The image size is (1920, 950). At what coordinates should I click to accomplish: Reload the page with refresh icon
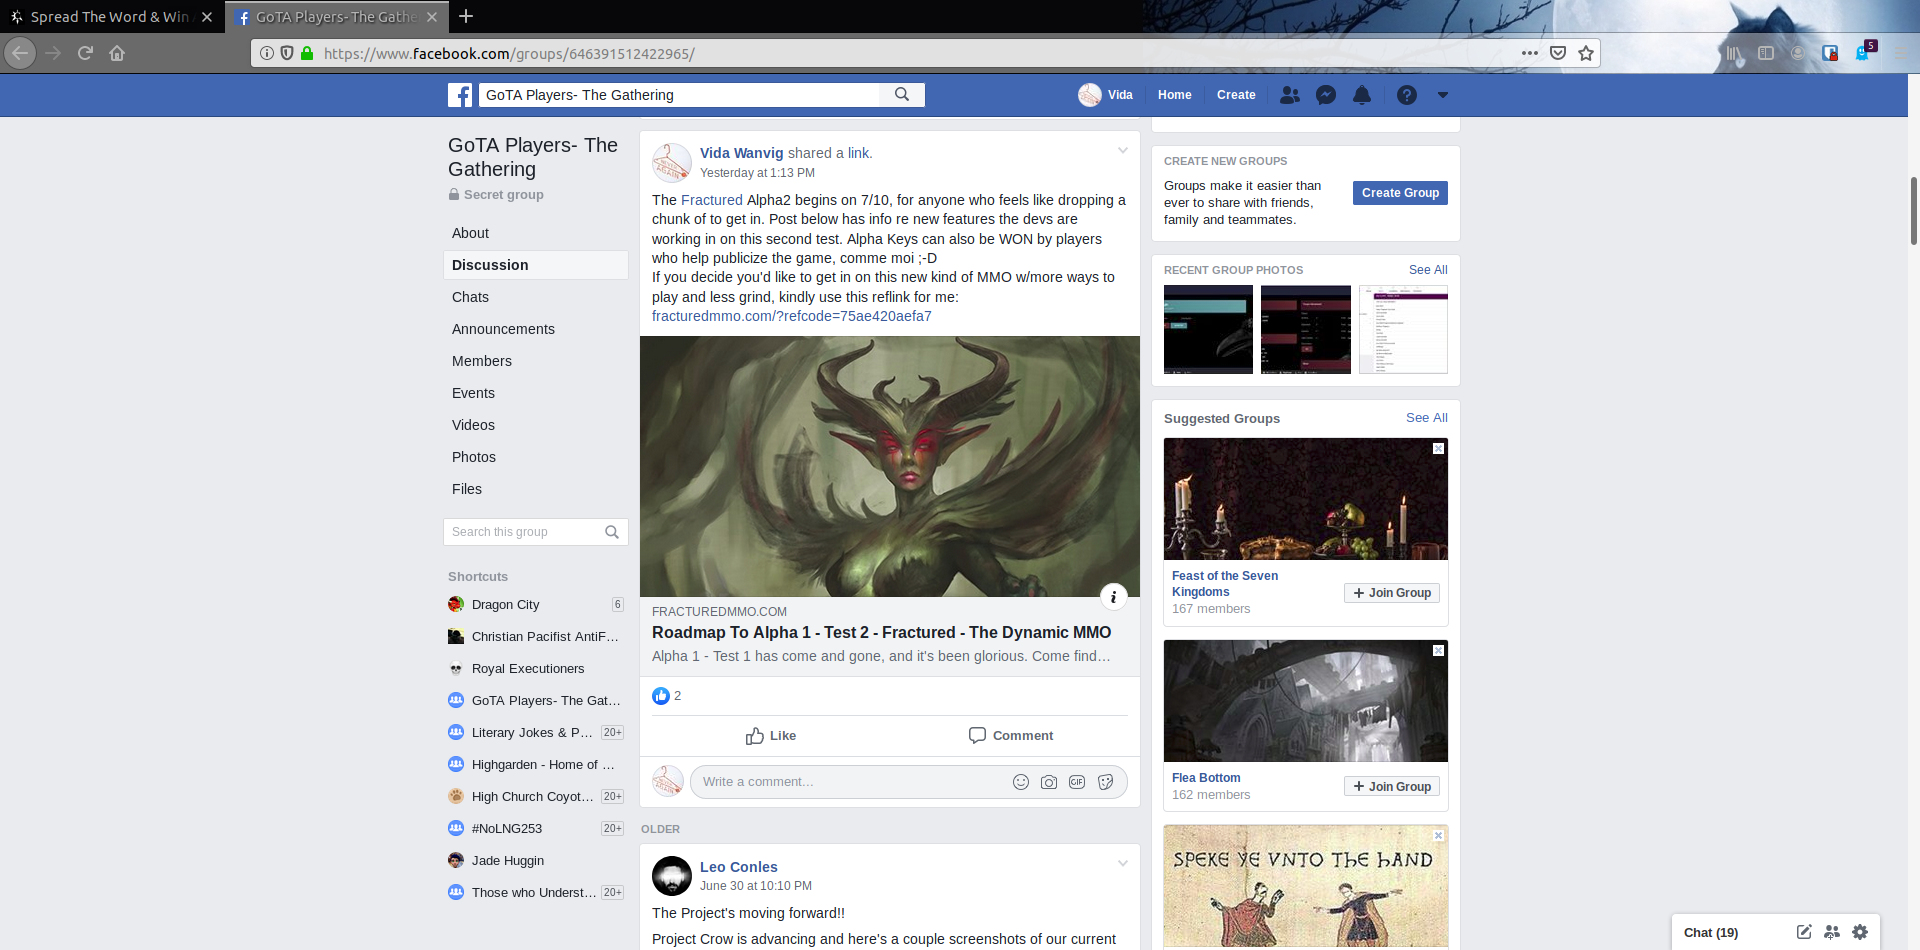point(85,53)
